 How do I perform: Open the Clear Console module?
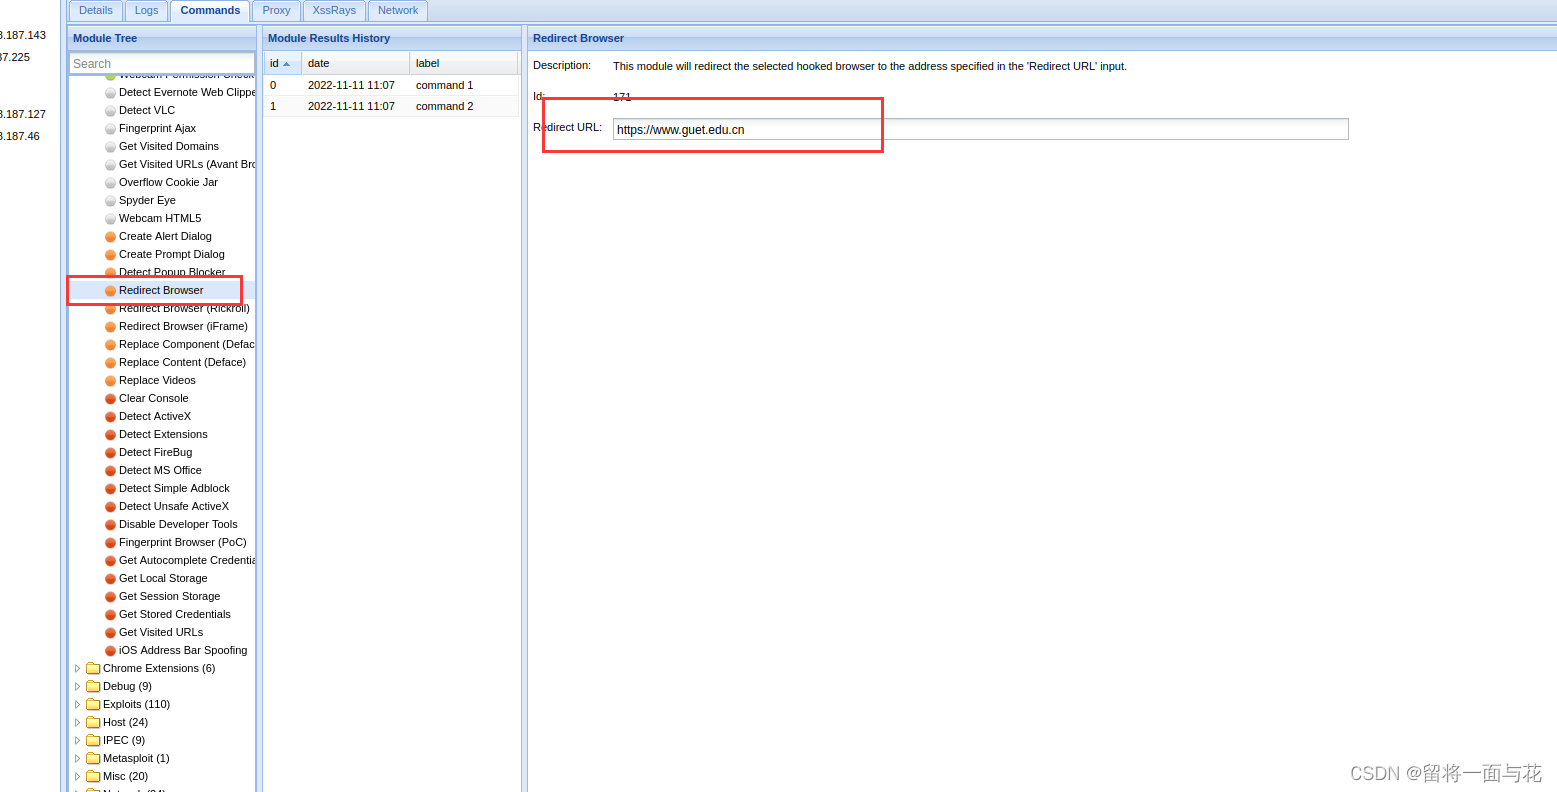pos(153,398)
